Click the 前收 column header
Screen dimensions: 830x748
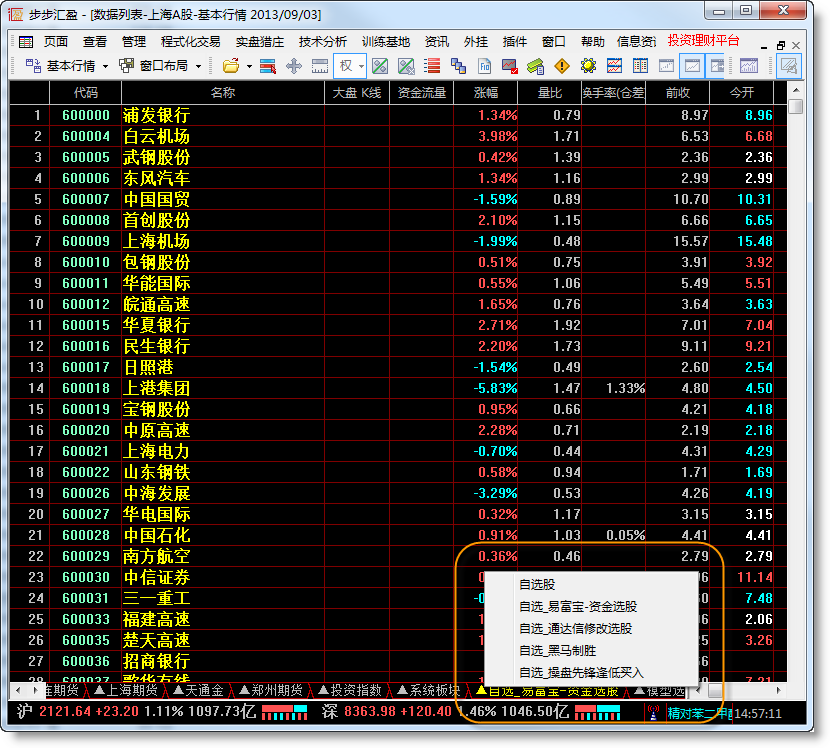[x=678, y=93]
